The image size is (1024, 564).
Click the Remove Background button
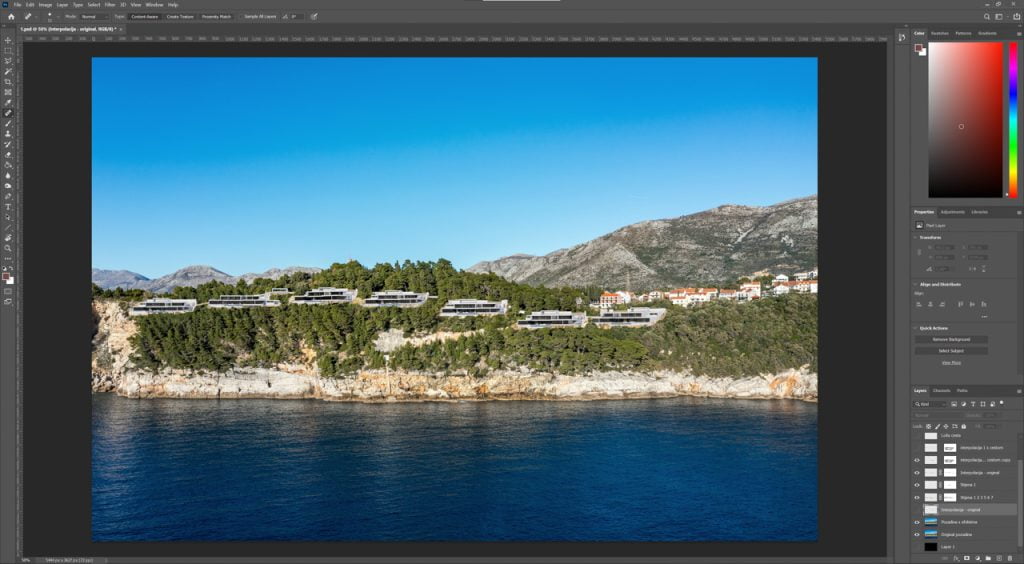pyautogui.click(x=950, y=339)
